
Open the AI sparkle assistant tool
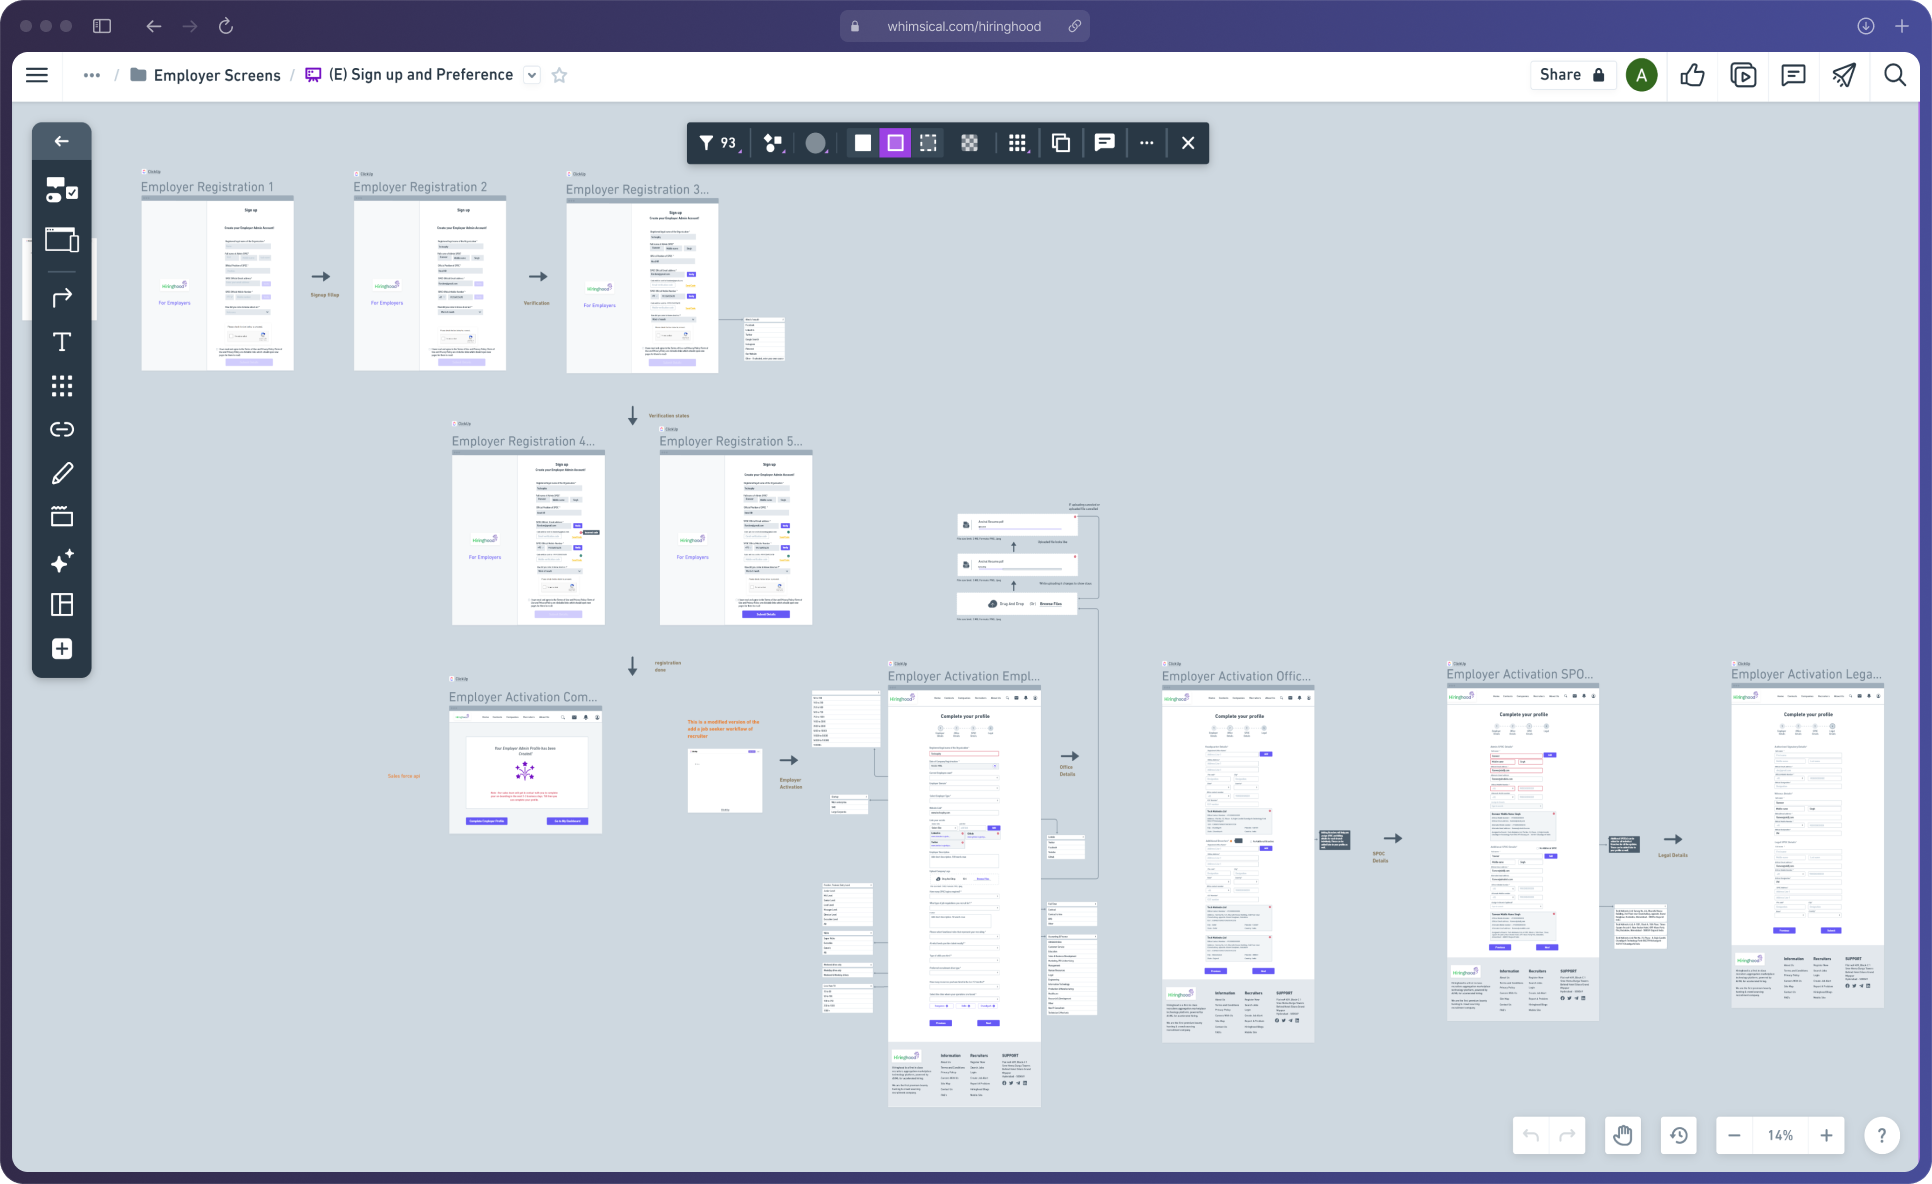tap(61, 561)
